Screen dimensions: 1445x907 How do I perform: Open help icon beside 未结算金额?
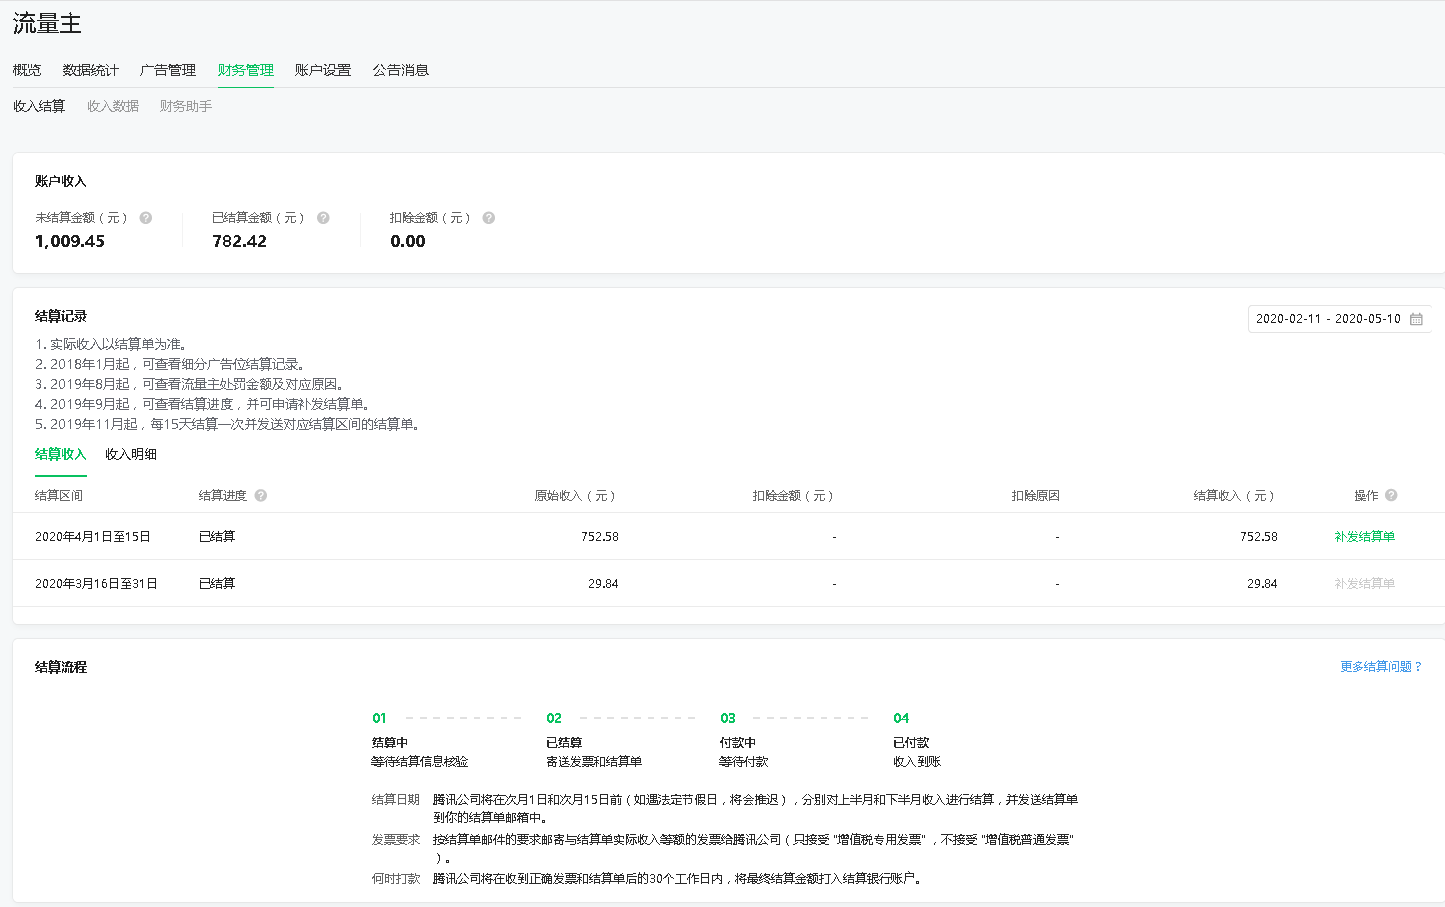(146, 218)
